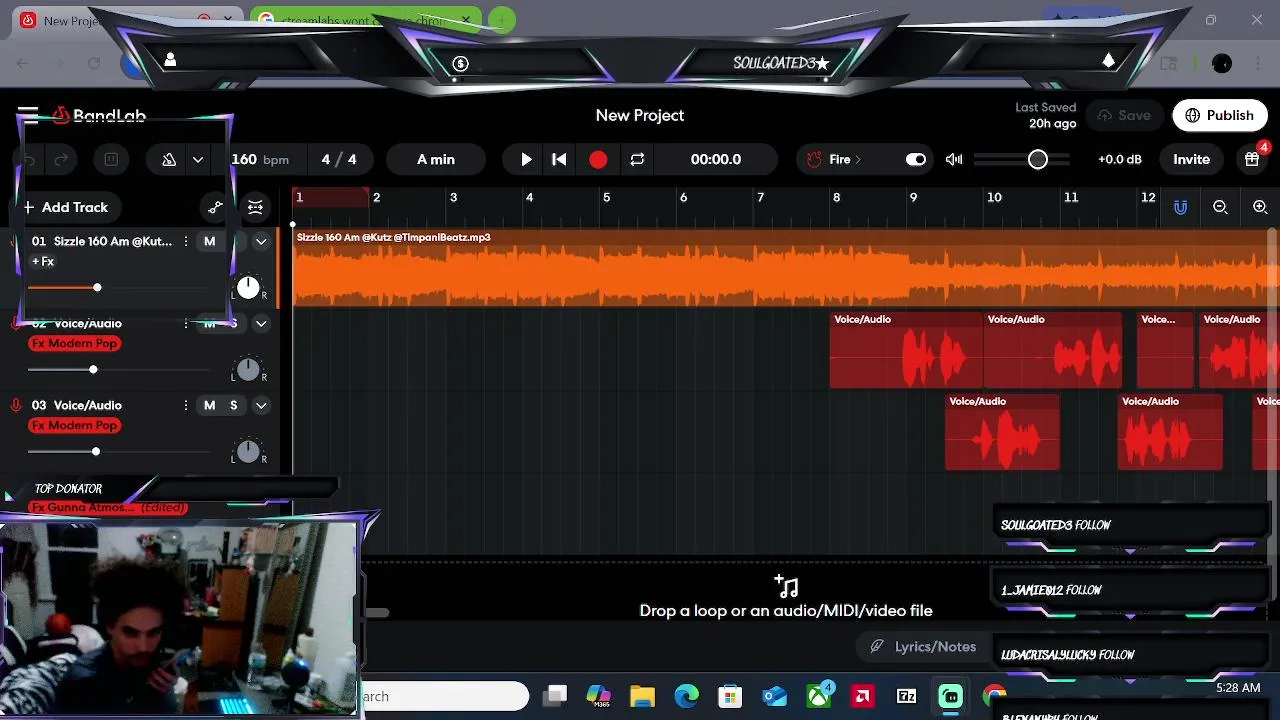Adjust track 03 volume slider handle
Image resolution: width=1280 pixels, height=720 pixels.
pyautogui.click(x=95, y=452)
